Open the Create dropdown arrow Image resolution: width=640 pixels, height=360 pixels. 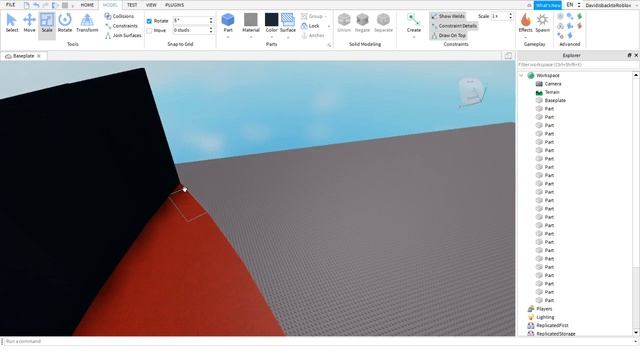coord(413,37)
